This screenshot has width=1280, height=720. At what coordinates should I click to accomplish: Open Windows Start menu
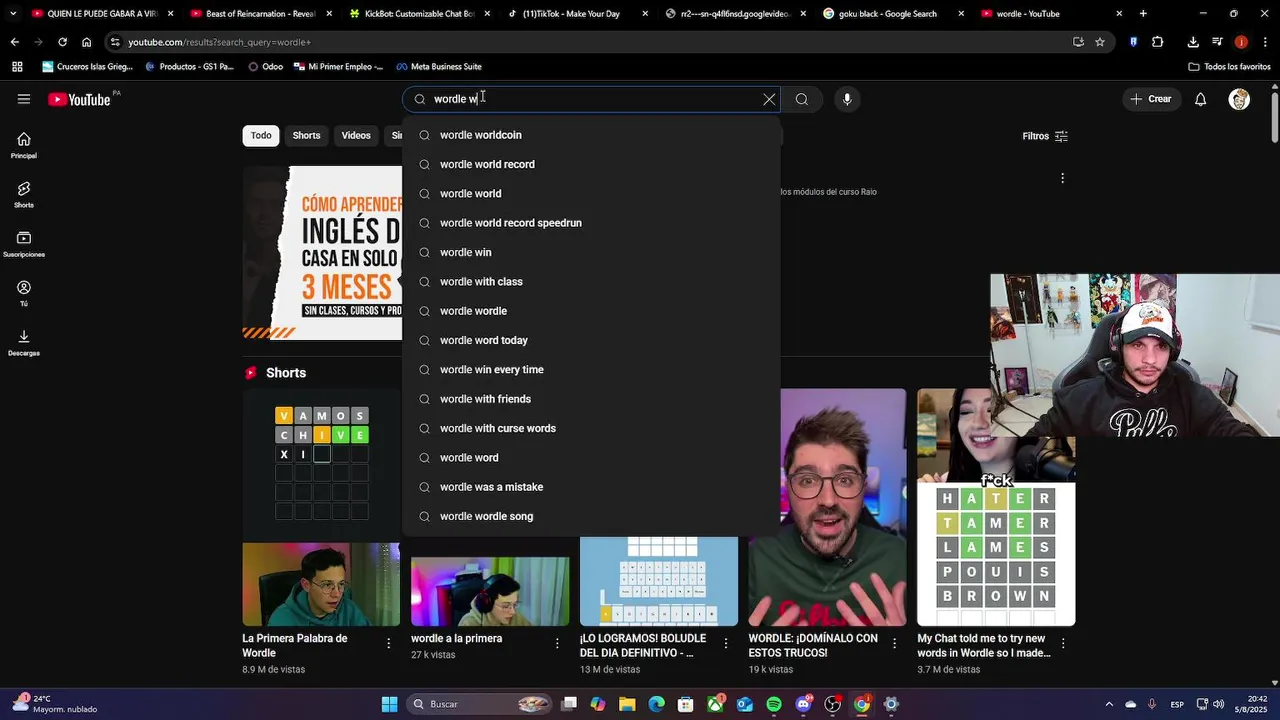coord(389,704)
